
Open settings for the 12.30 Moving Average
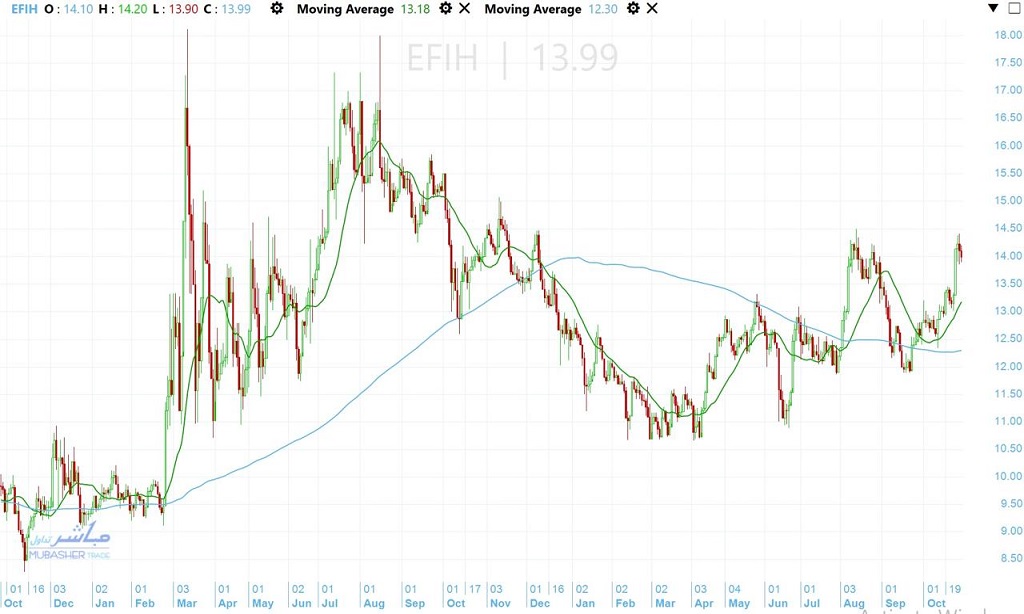[x=634, y=9]
